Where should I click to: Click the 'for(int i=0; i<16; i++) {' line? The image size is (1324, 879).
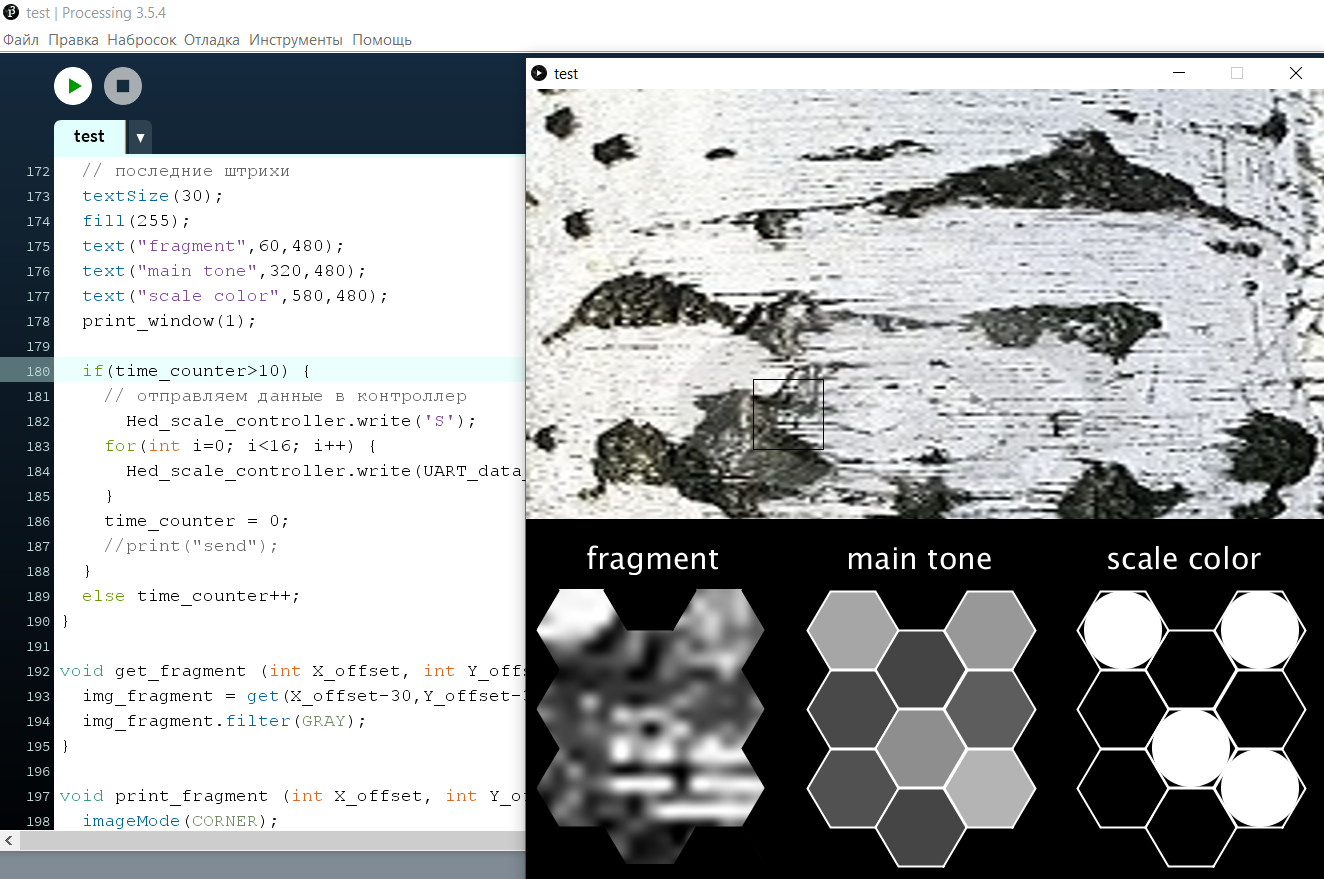tap(241, 446)
